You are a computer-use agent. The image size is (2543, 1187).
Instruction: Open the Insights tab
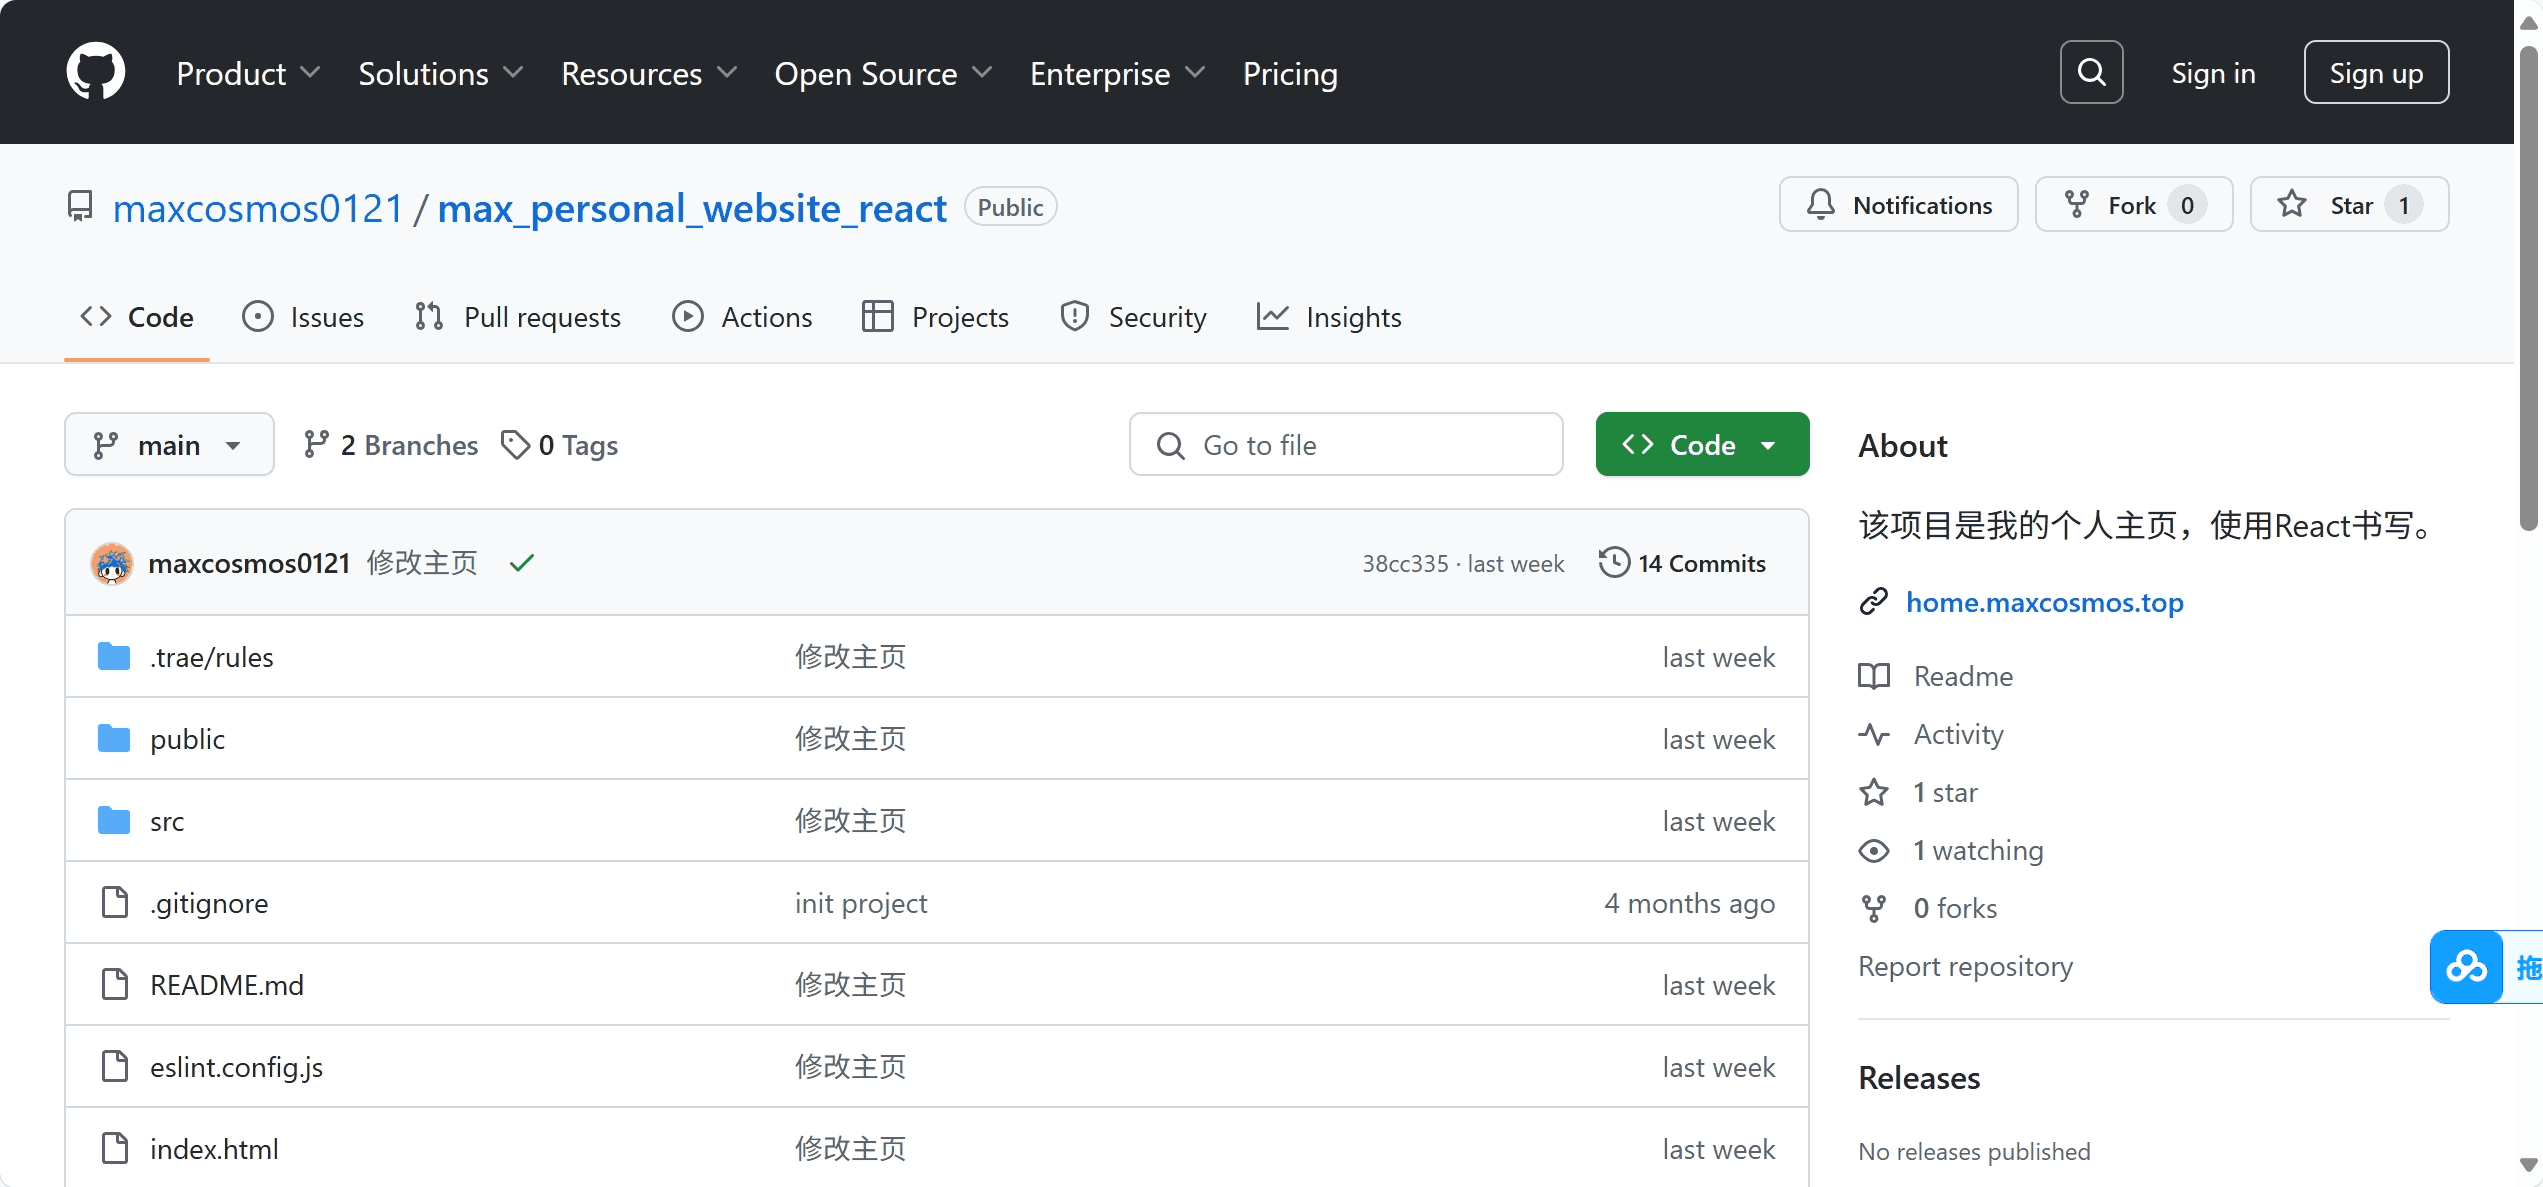pyautogui.click(x=1329, y=317)
